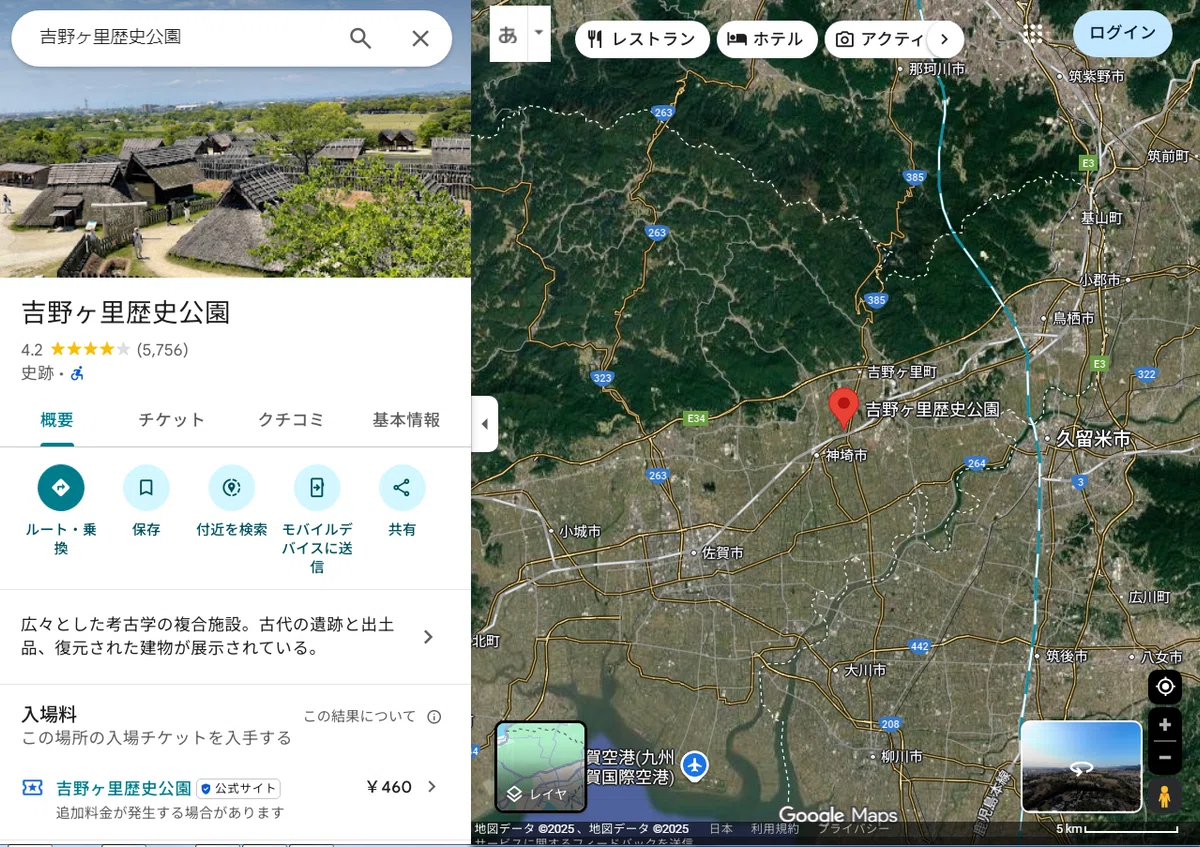Zoom out with the minus button
This screenshot has height=847, width=1200.
[x=1165, y=757]
